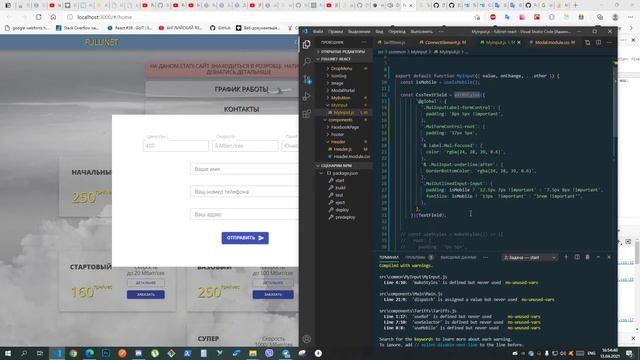Click the new terminal plus icon
This screenshot has height=360, width=640.
point(566,257)
